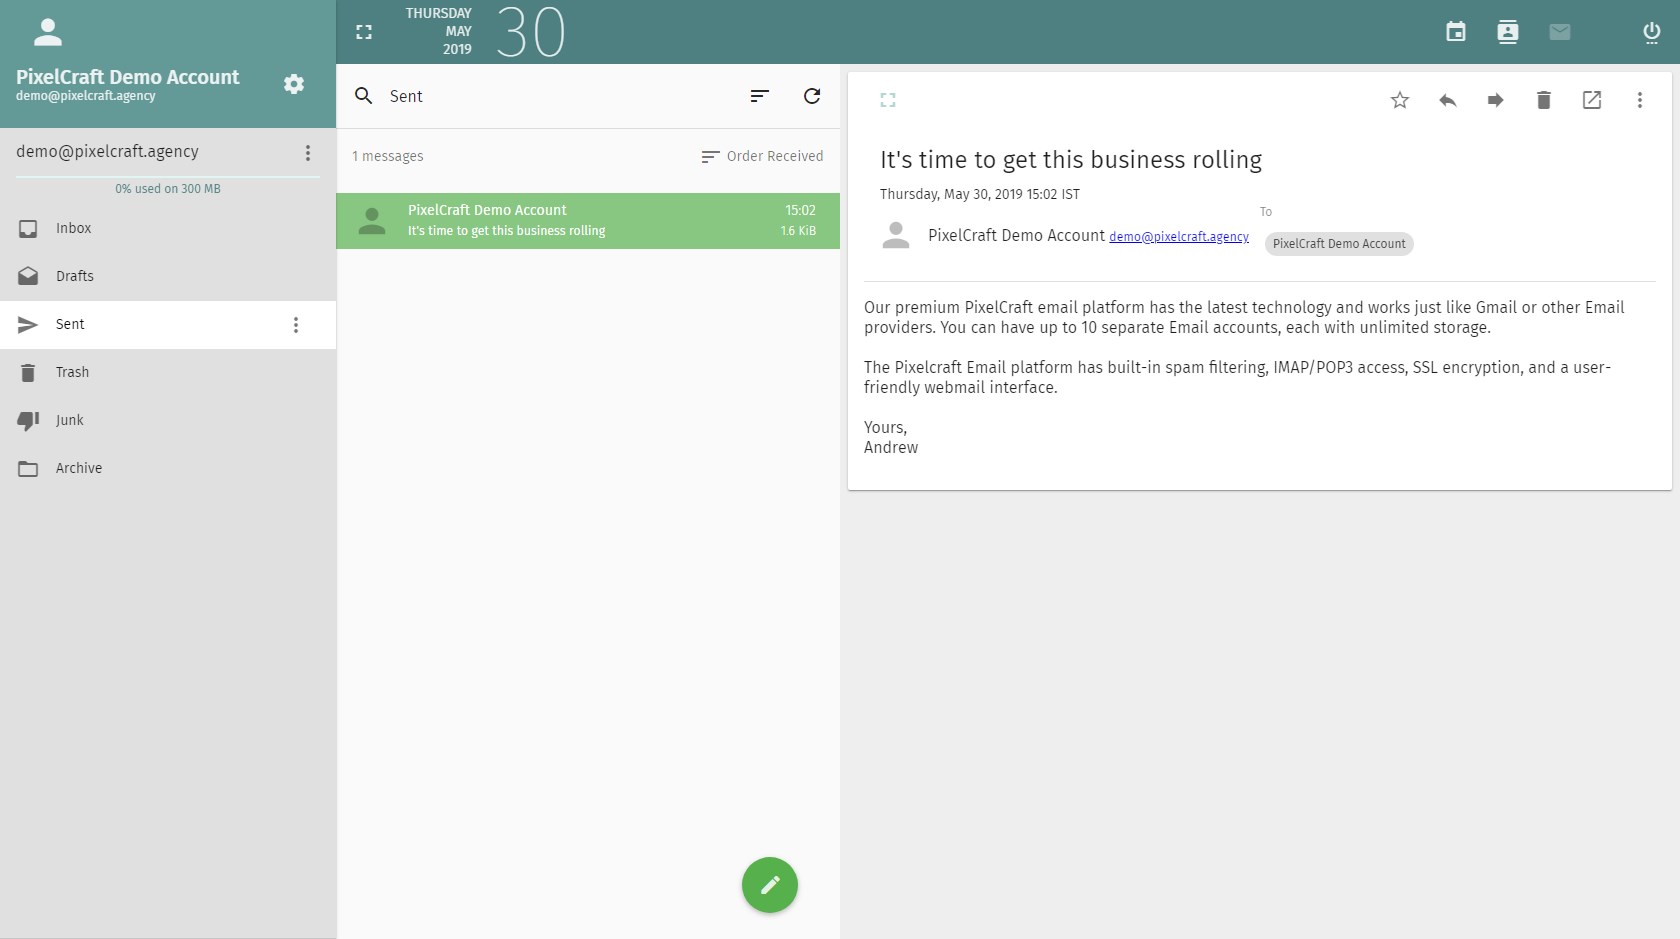This screenshot has width=1680, height=939.
Task: Open the Drafts folder
Action: [x=168, y=277]
